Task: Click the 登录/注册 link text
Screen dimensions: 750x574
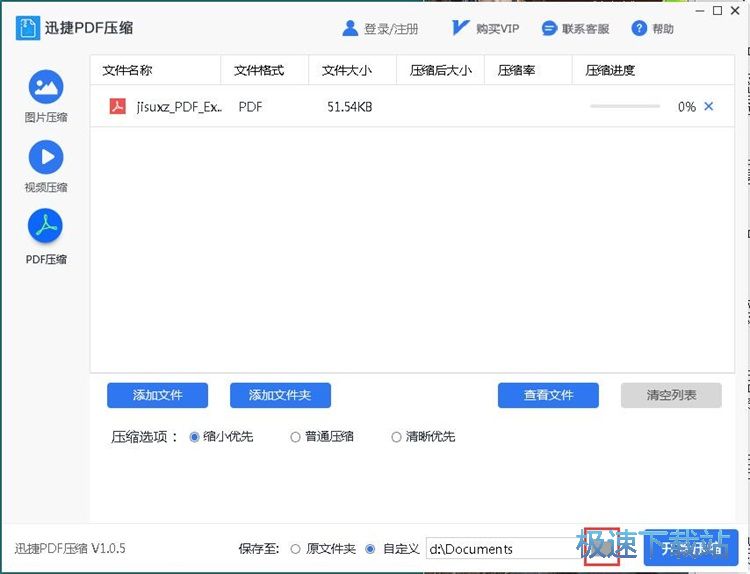Action: (391, 29)
